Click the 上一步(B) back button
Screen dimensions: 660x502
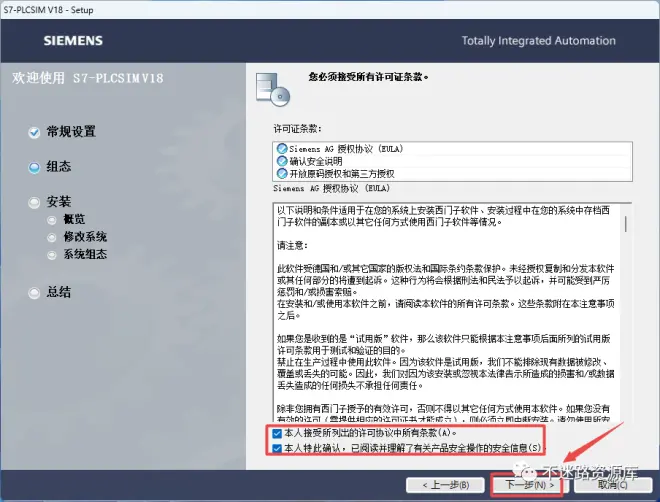tap(446, 485)
